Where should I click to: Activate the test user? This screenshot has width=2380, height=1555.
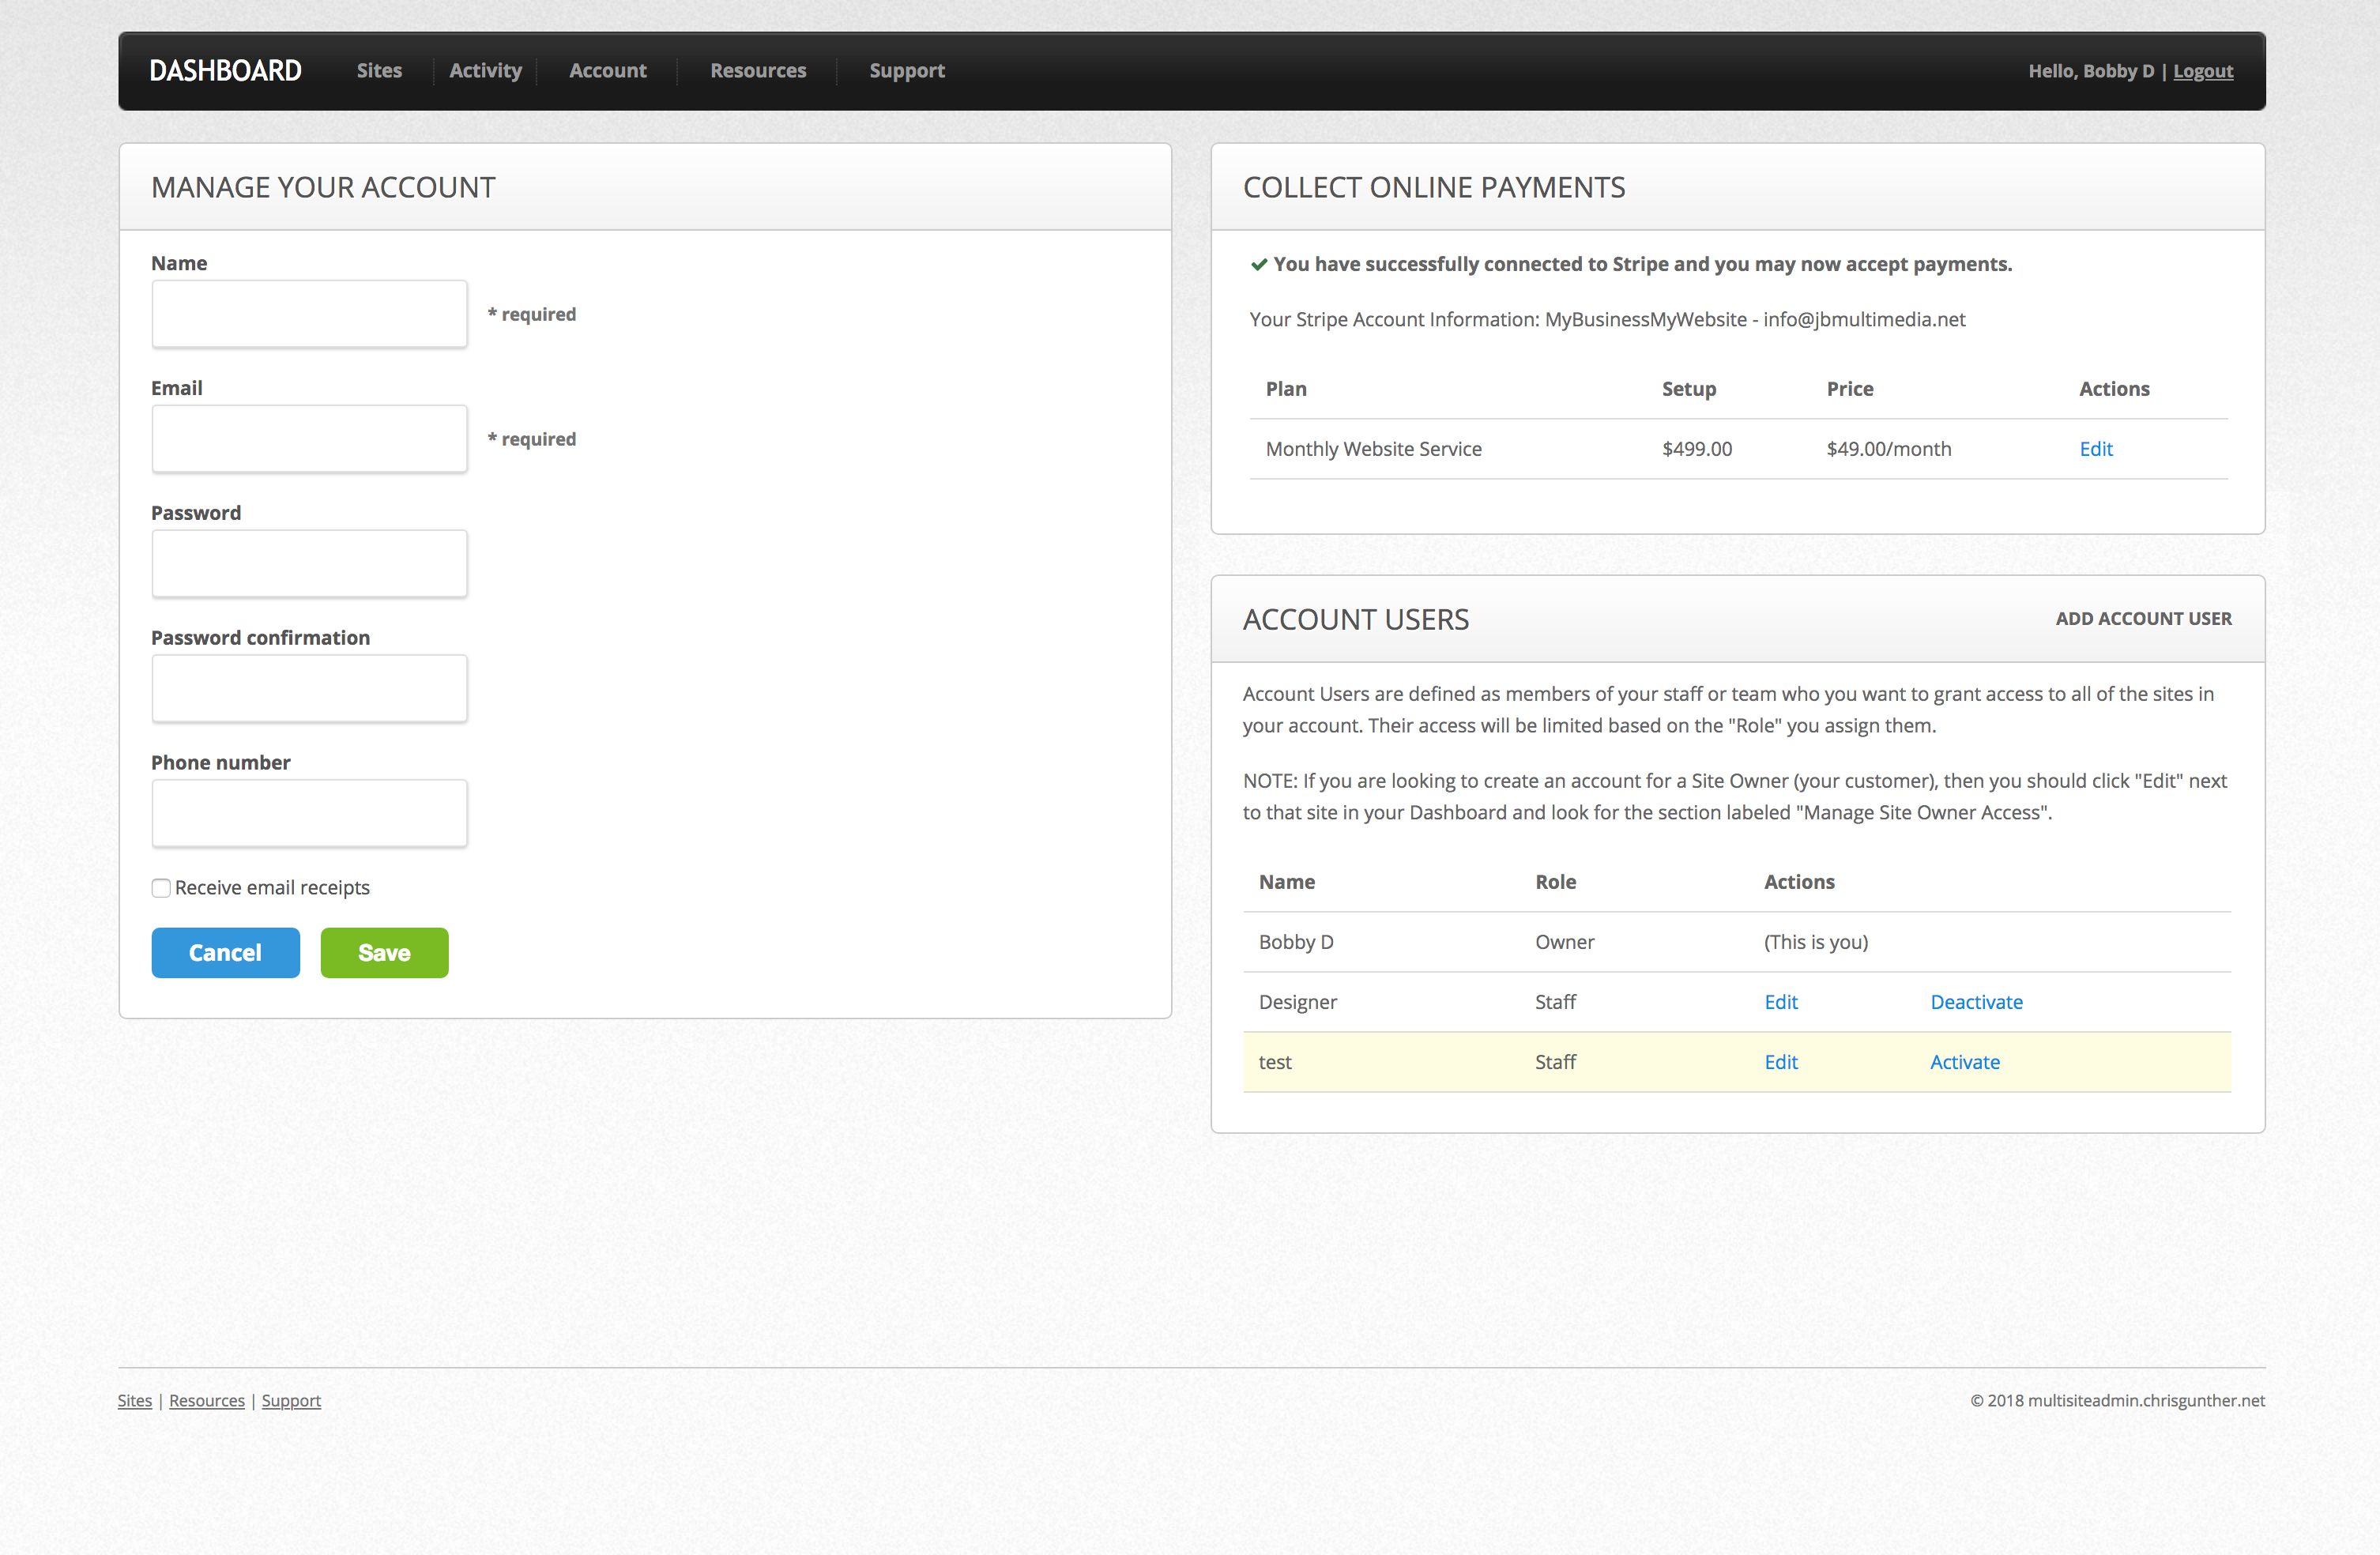point(1965,1062)
